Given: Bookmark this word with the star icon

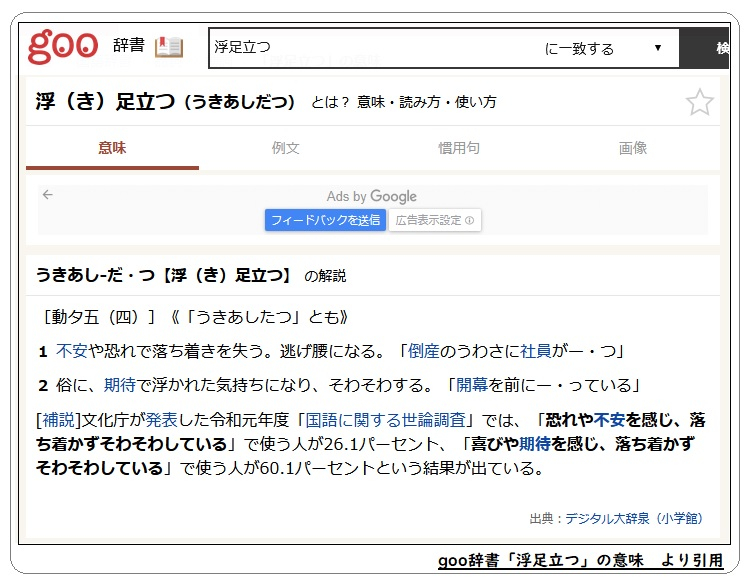Looking at the screenshot, I should click(699, 102).
